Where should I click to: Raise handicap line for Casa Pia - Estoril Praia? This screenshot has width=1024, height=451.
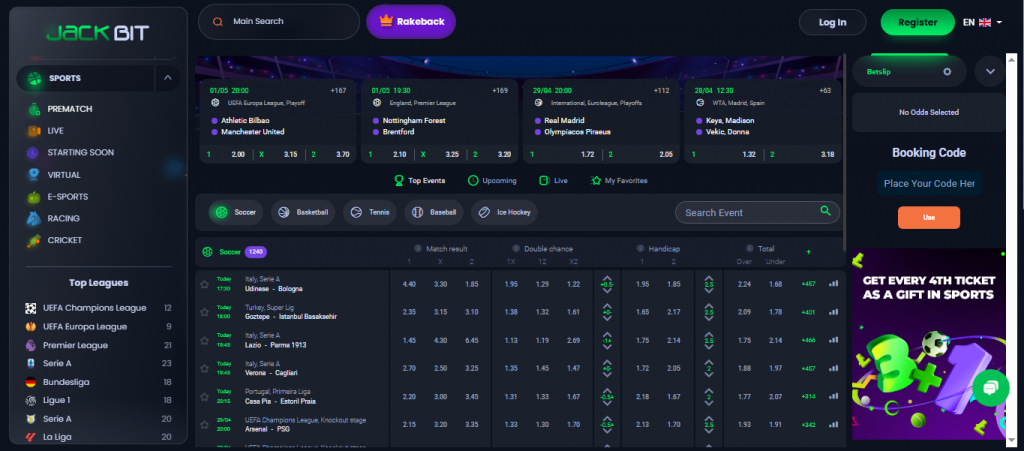(x=607, y=389)
